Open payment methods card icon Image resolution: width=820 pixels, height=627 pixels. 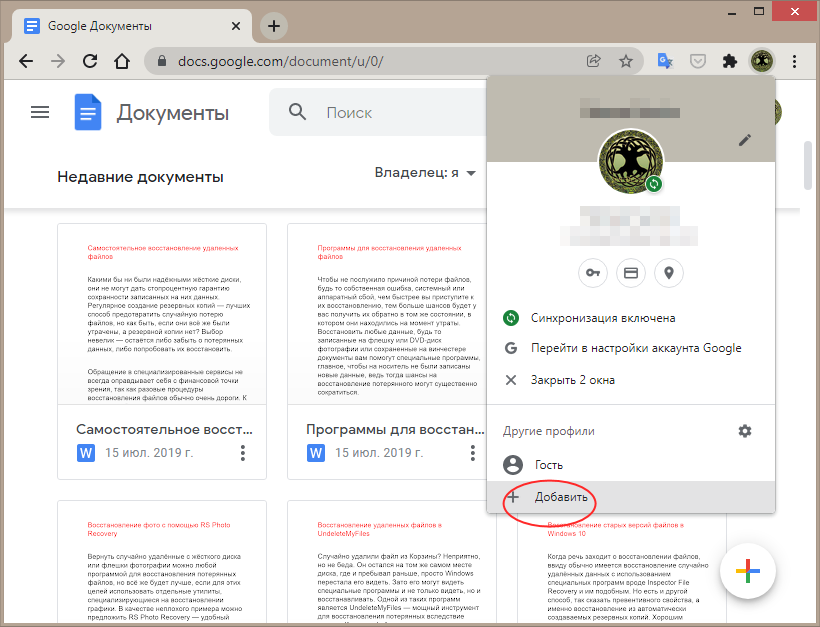[631, 272]
